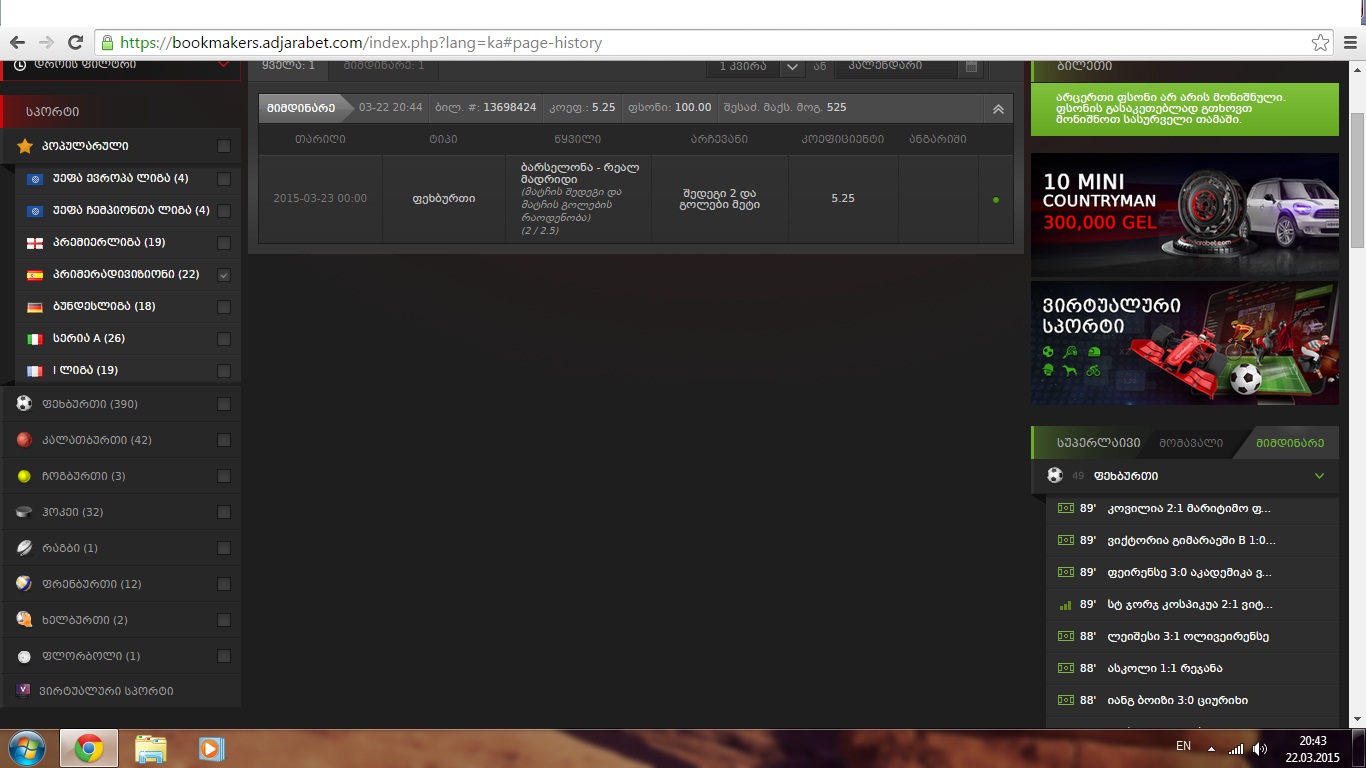Click the soccer ball icon beside ფეხბურთი (390)
The width and height of the screenshot is (1366, 768).
click(25, 404)
